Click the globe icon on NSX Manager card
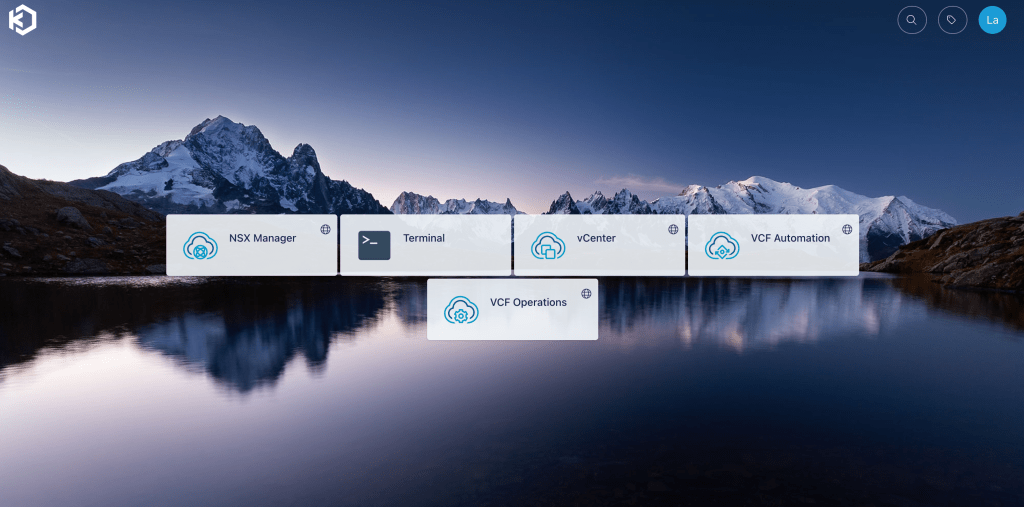Viewport: 1024px width, 507px height. click(x=325, y=229)
